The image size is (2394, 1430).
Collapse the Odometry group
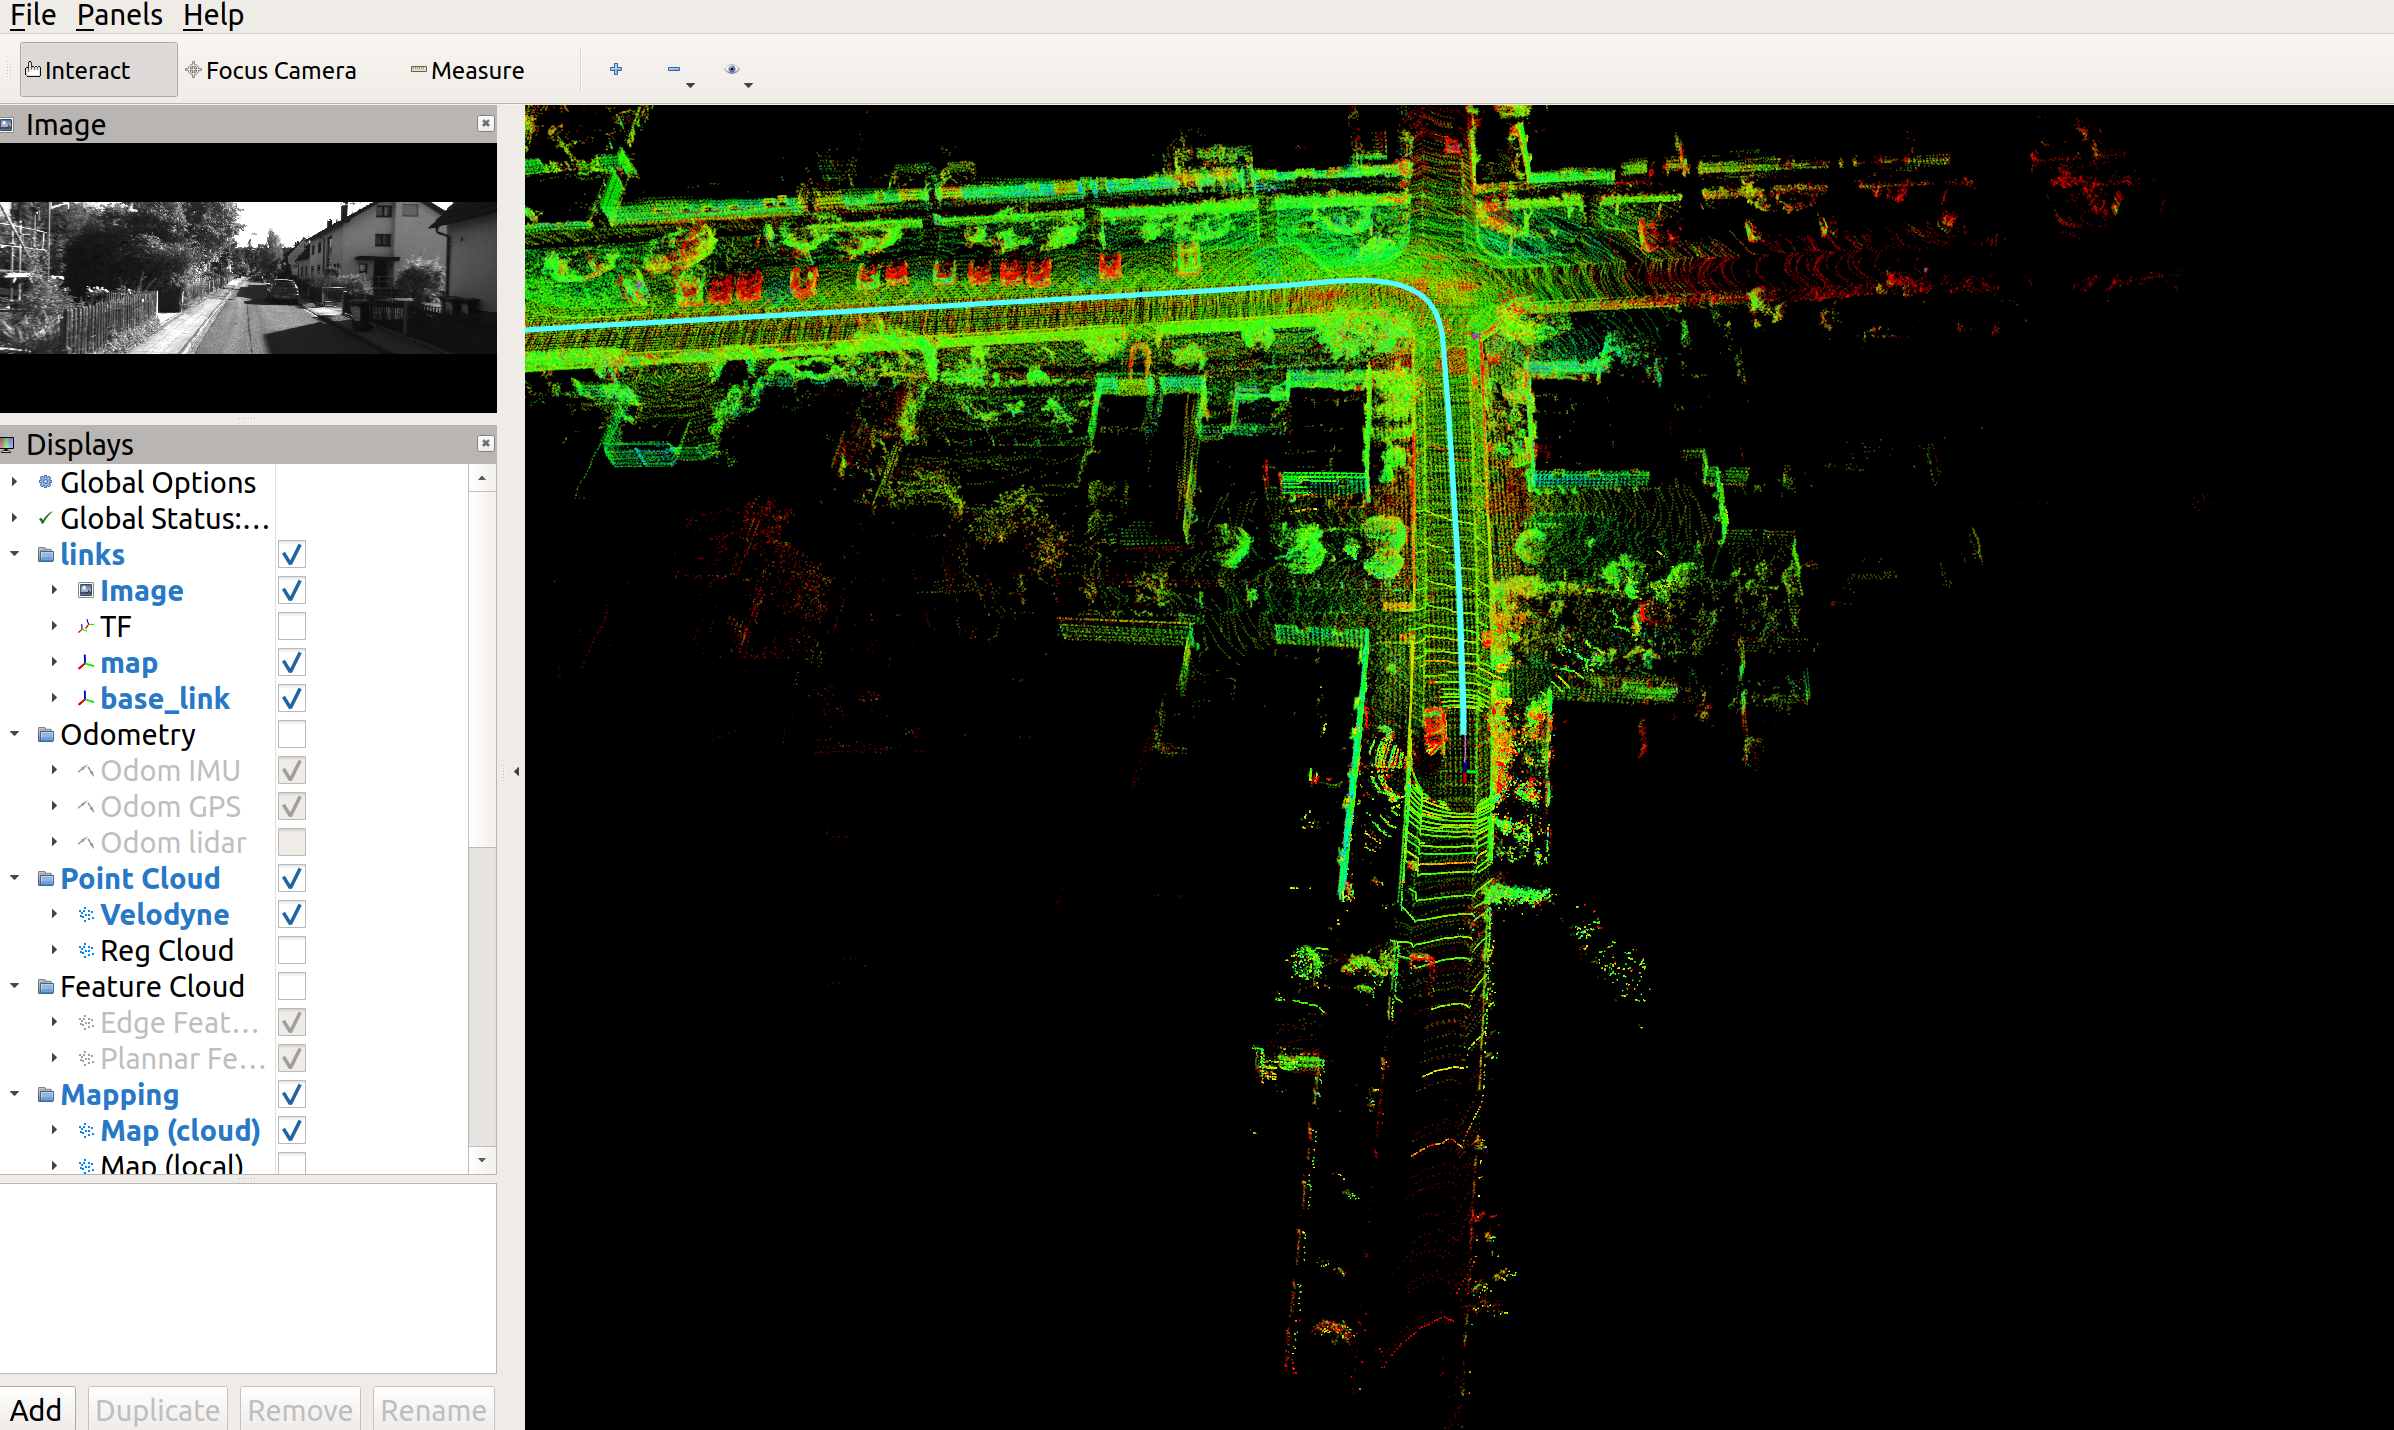[x=14, y=734]
